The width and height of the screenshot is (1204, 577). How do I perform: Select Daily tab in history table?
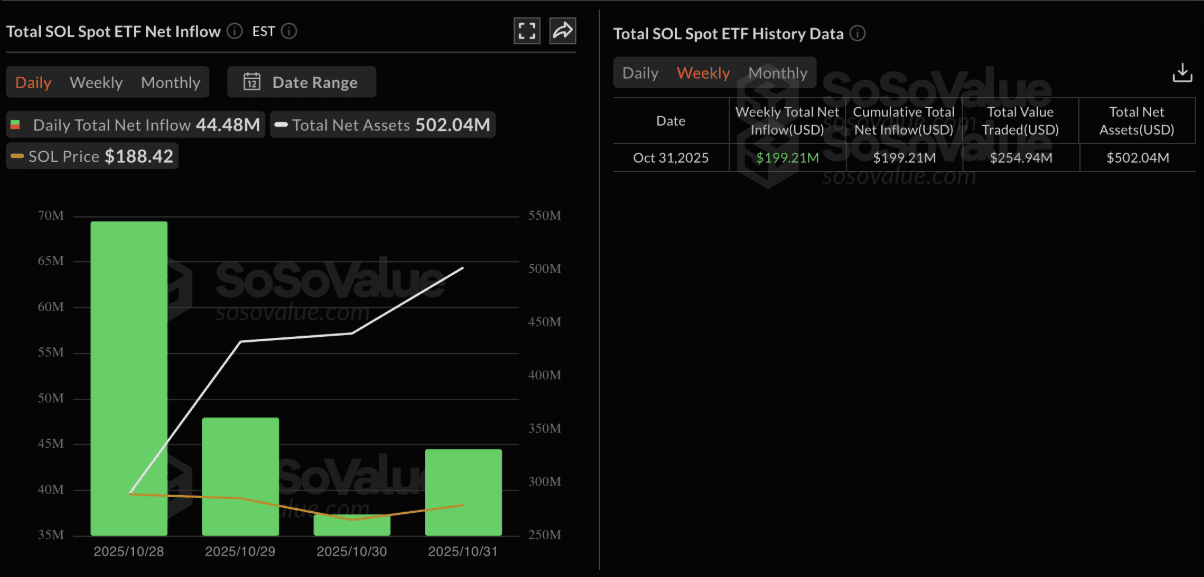(x=640, y=73)
